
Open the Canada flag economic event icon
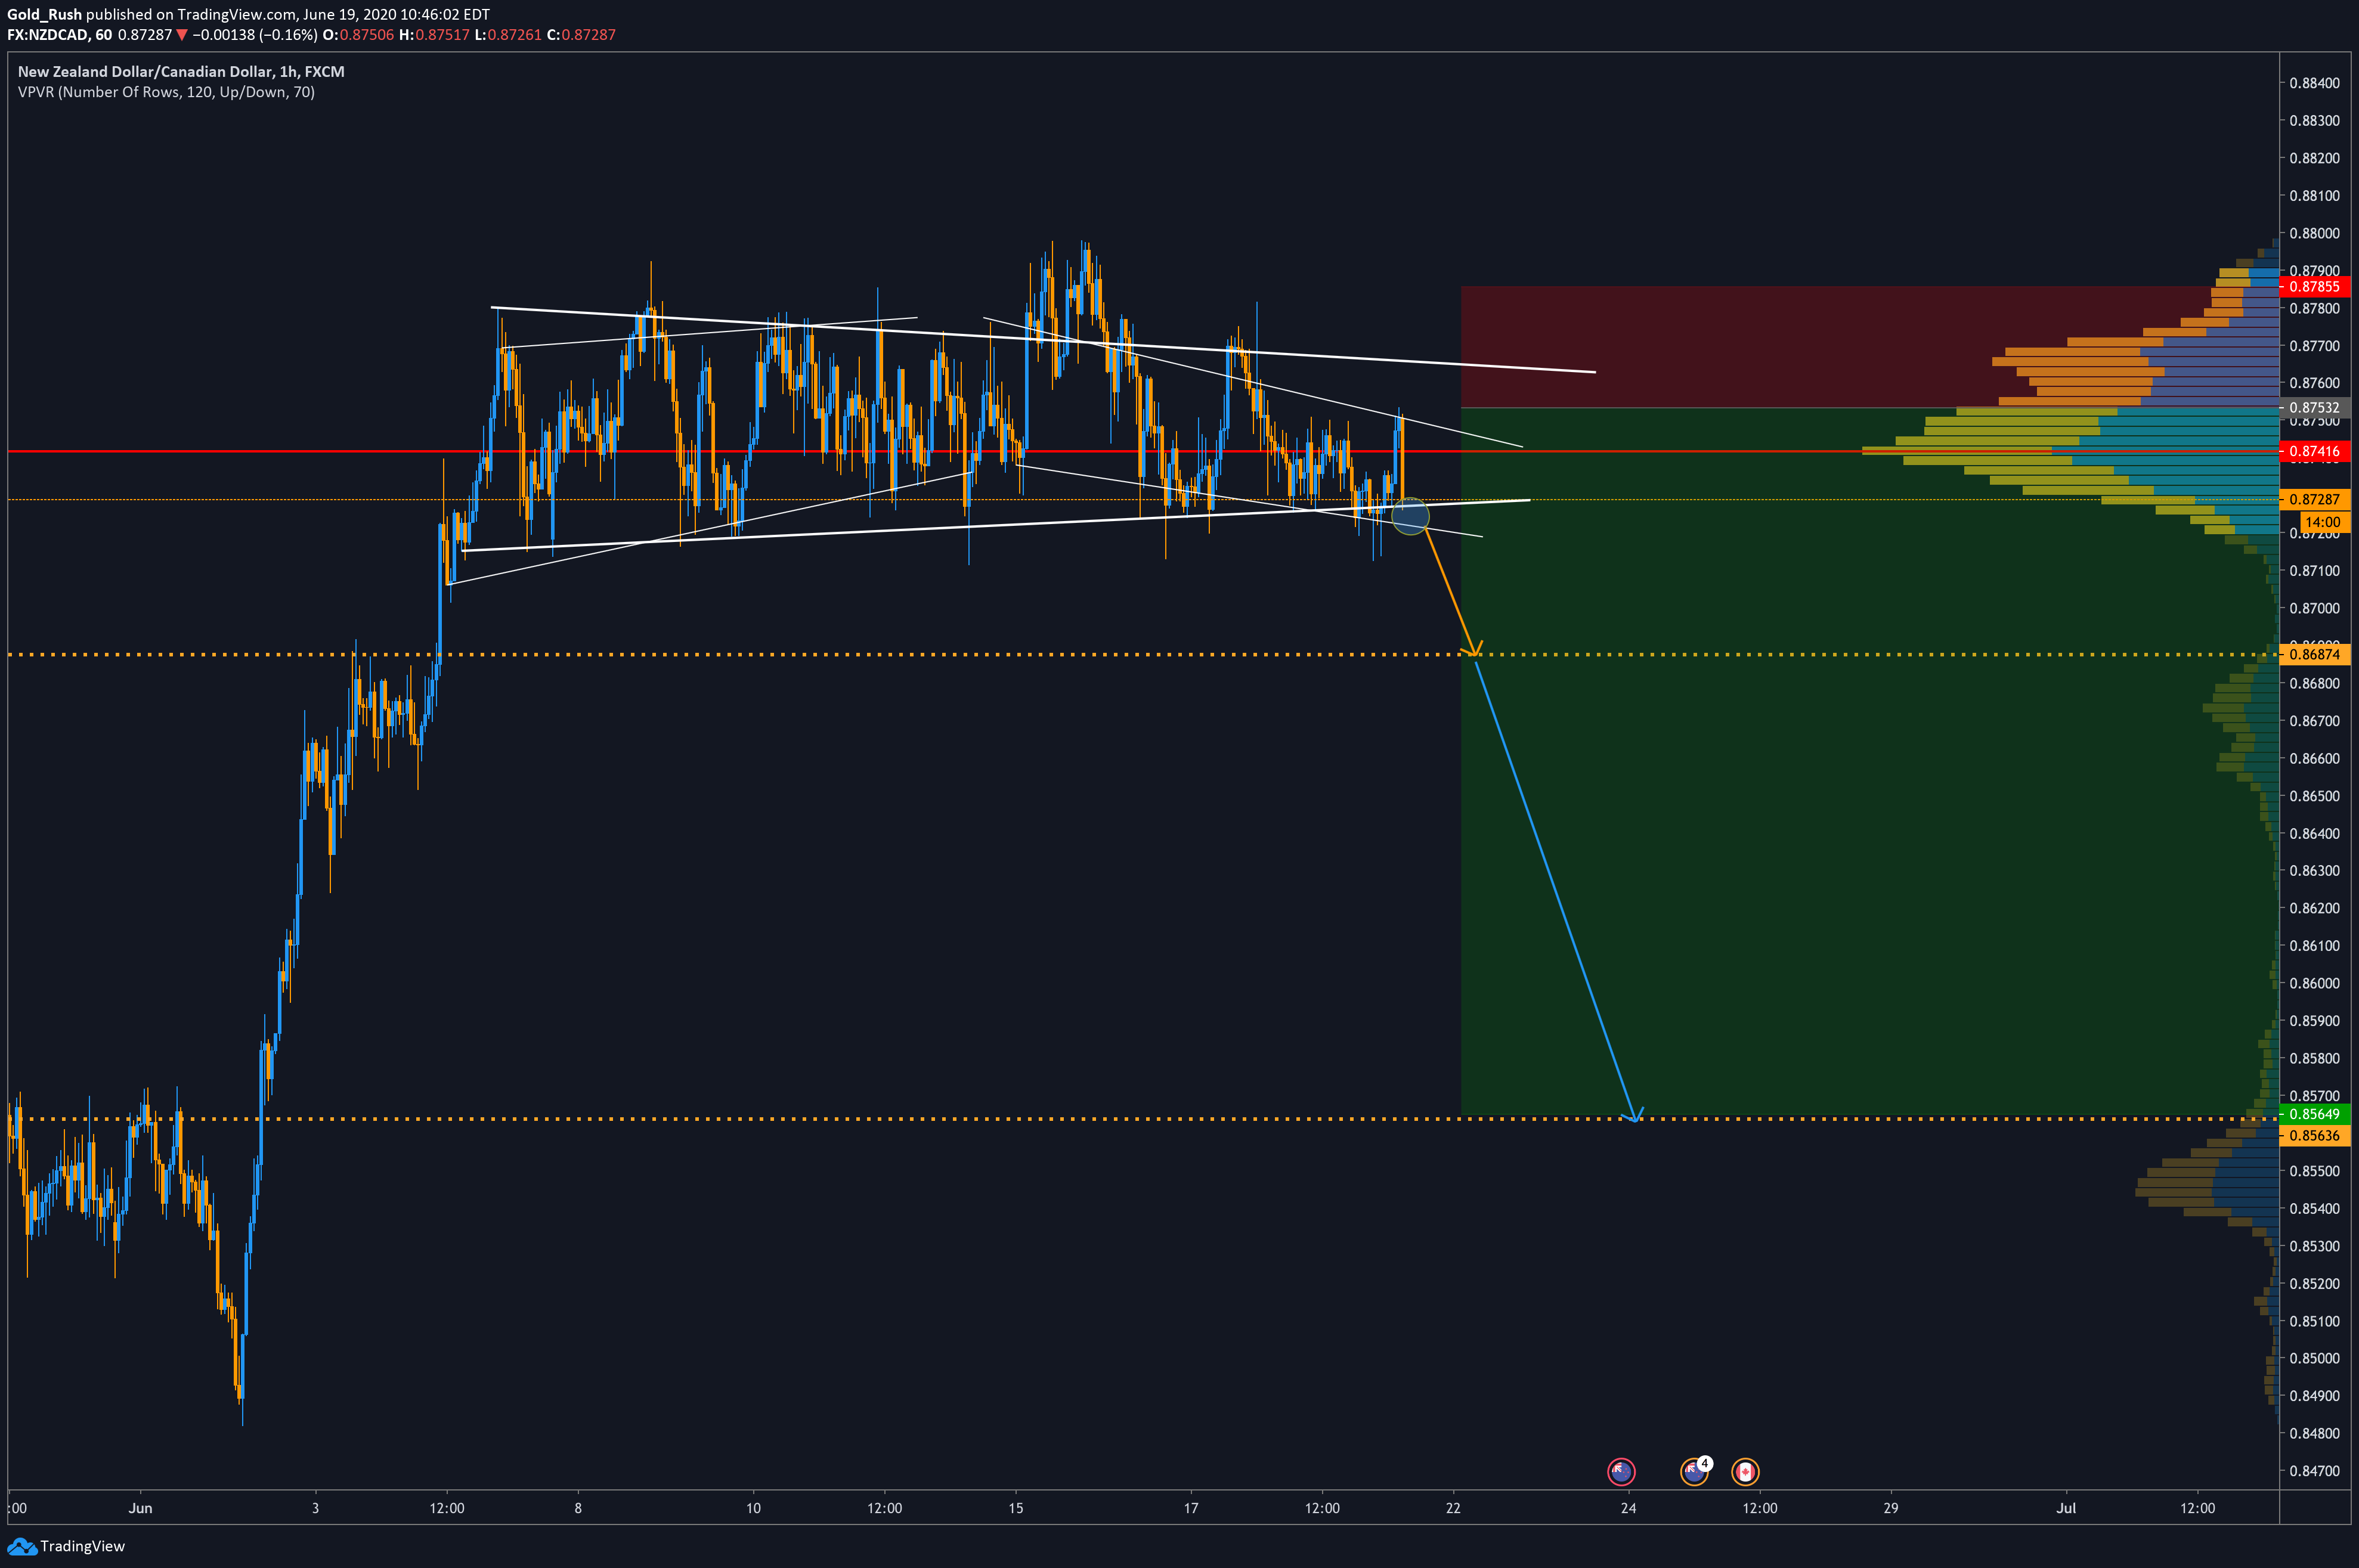(1745, 1471)
